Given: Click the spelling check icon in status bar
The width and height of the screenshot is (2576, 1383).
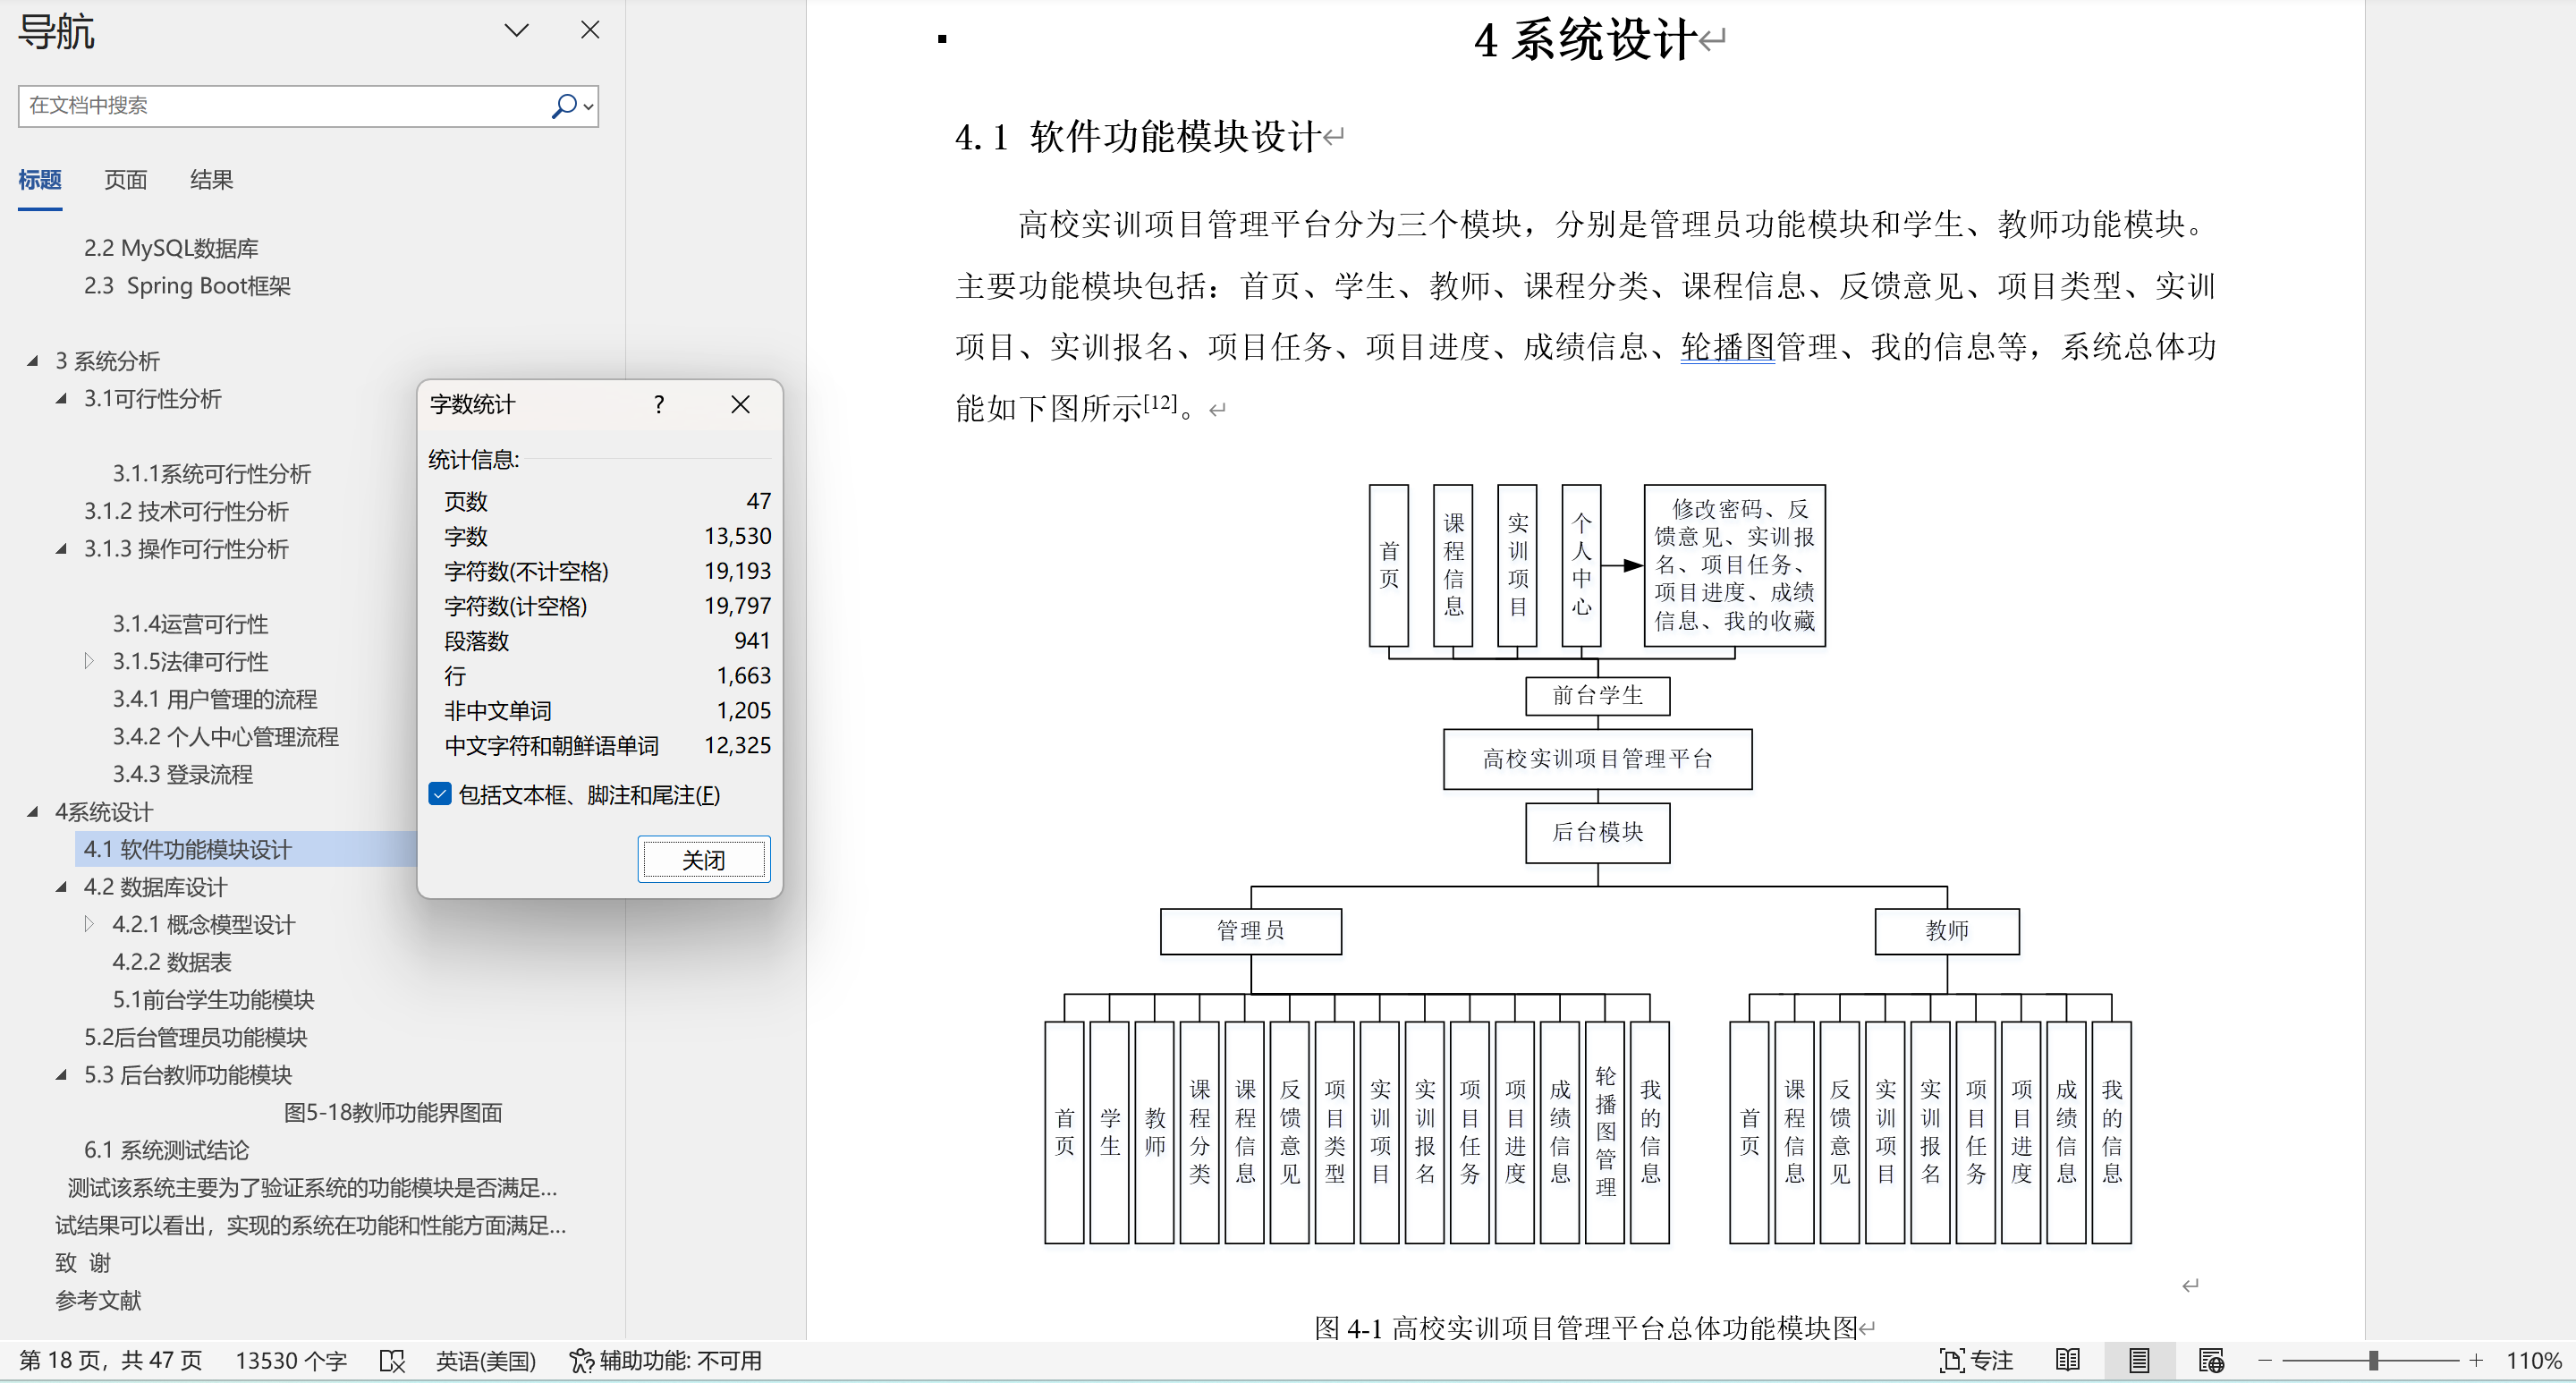Looking at the screenshot, I should click(392, 1360).
